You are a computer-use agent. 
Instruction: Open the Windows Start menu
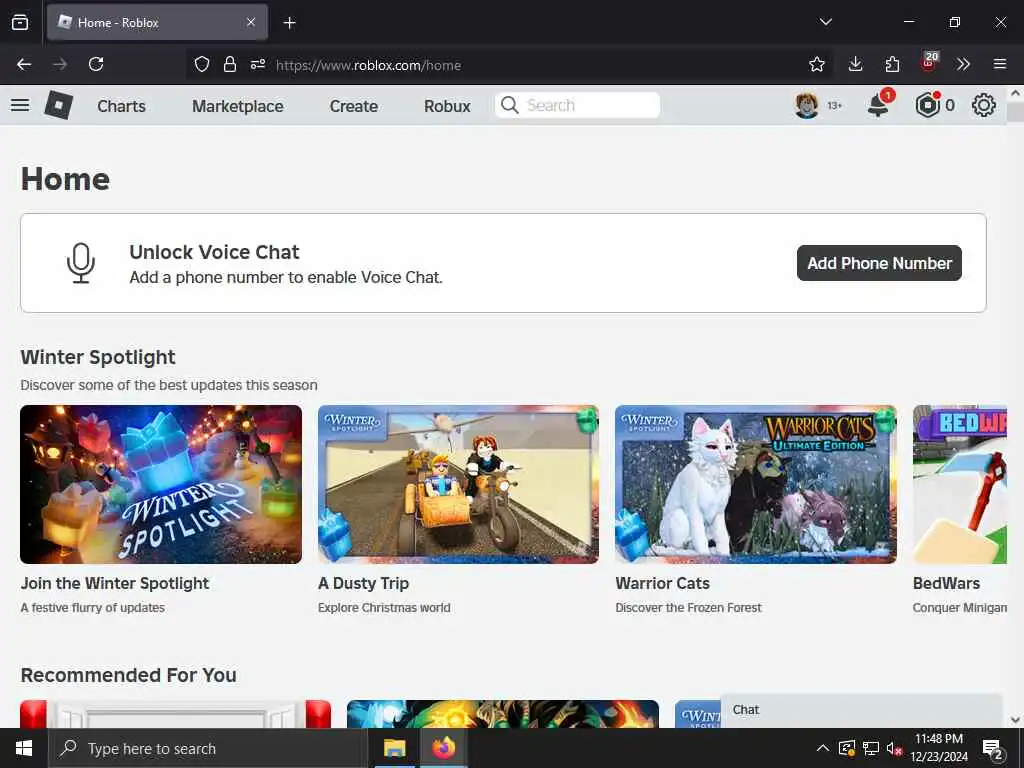tap(24, 748)
